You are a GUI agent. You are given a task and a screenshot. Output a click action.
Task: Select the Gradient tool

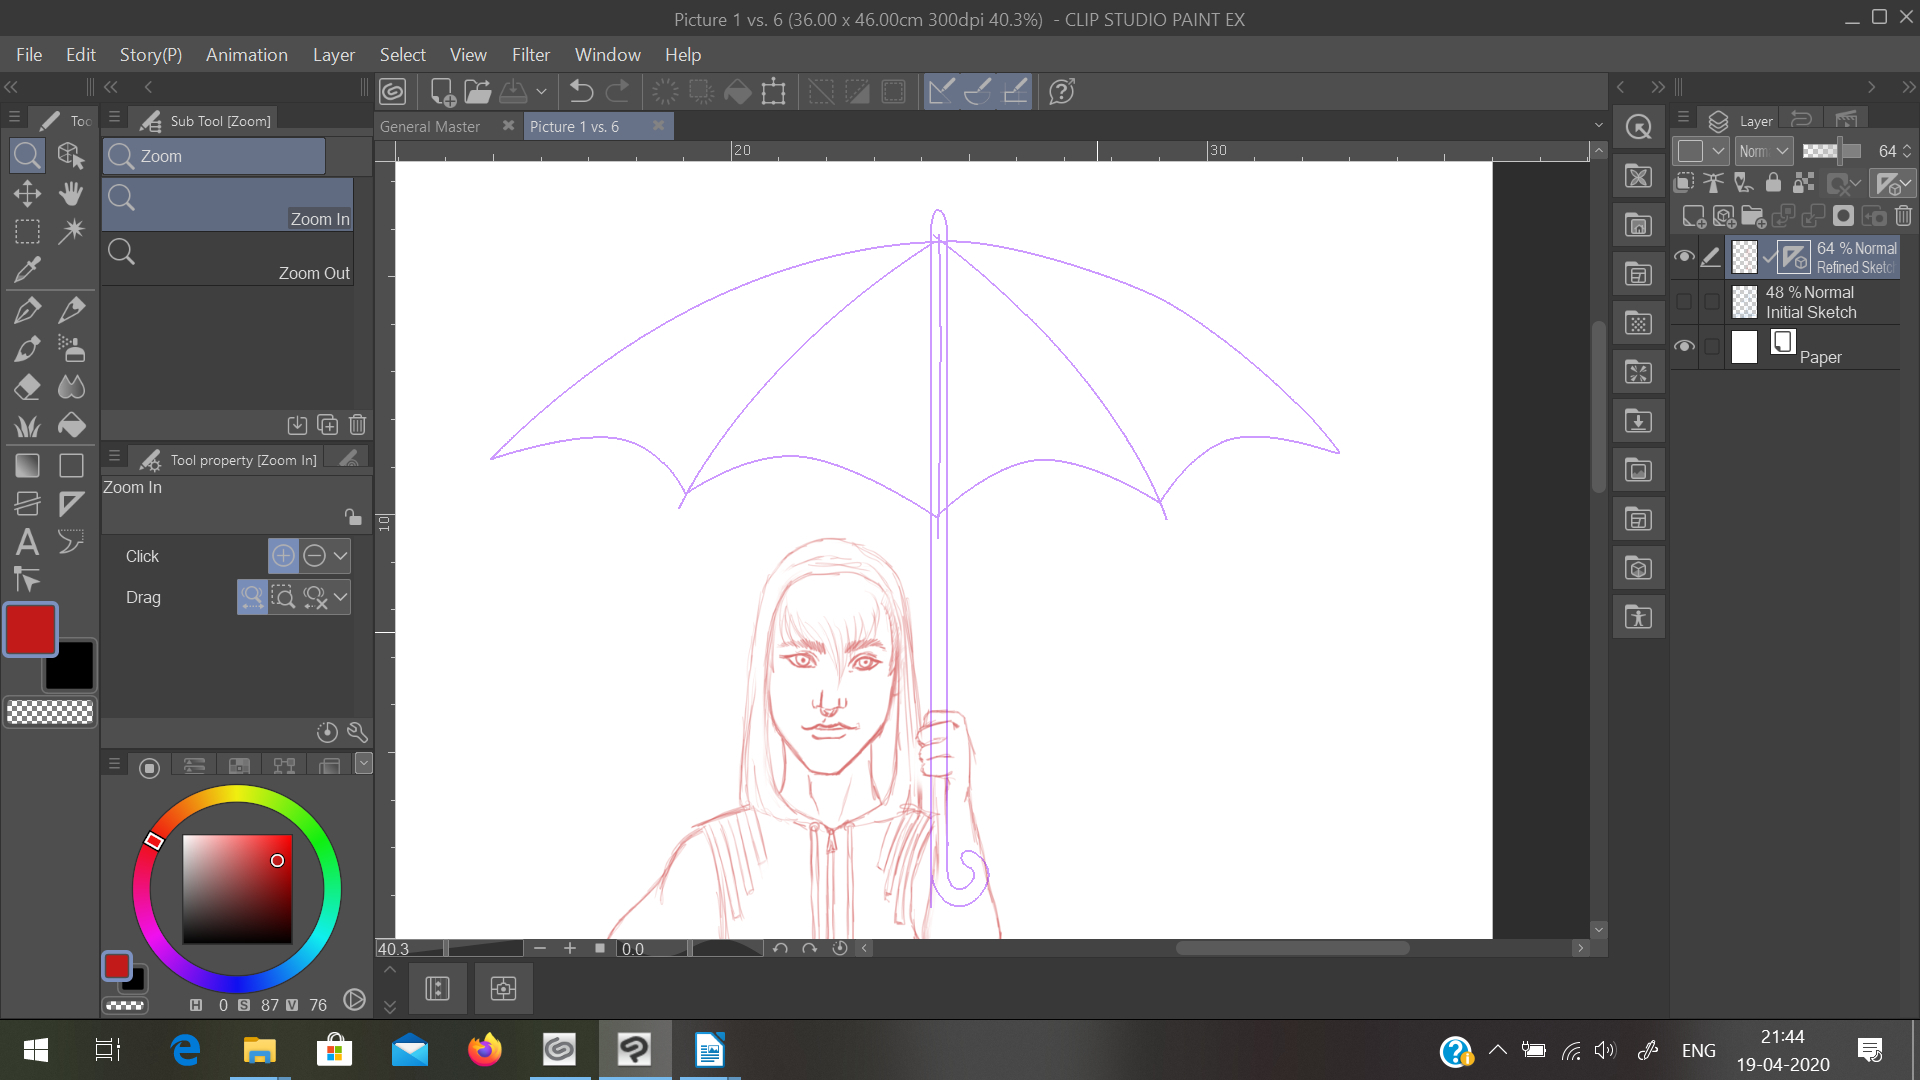click(27, 466)
